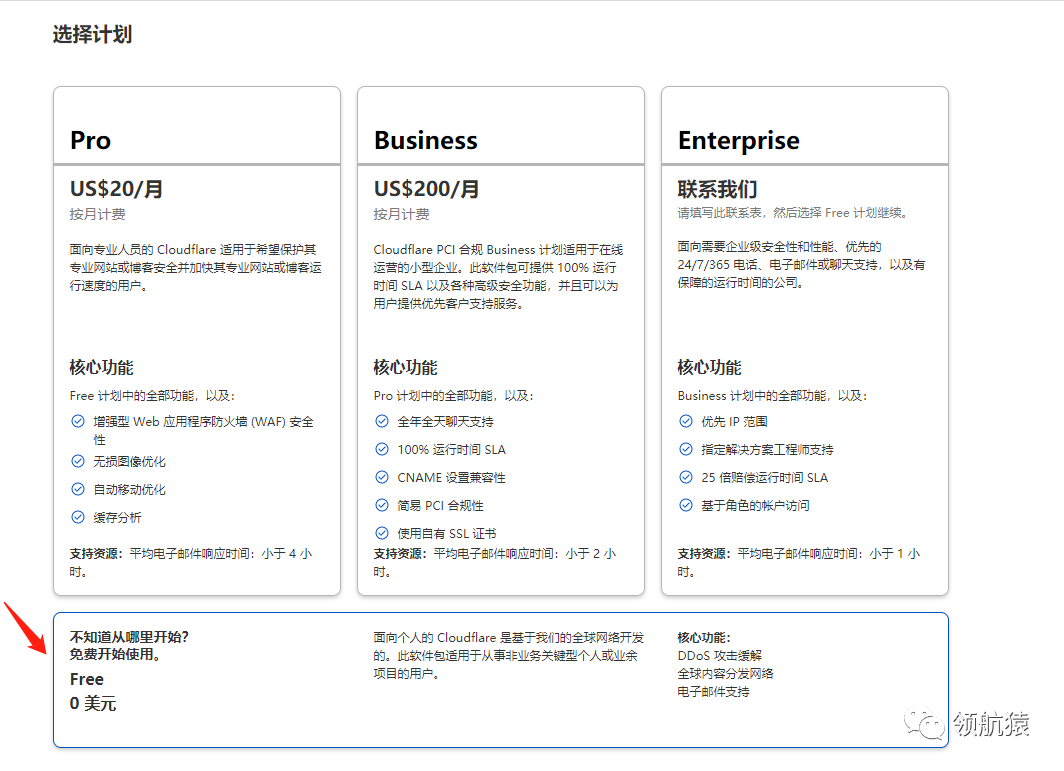Click the checkmark beside CNAME 设置兼容性
This screenshot has height=771, width=1064.
tap(381, 477)
